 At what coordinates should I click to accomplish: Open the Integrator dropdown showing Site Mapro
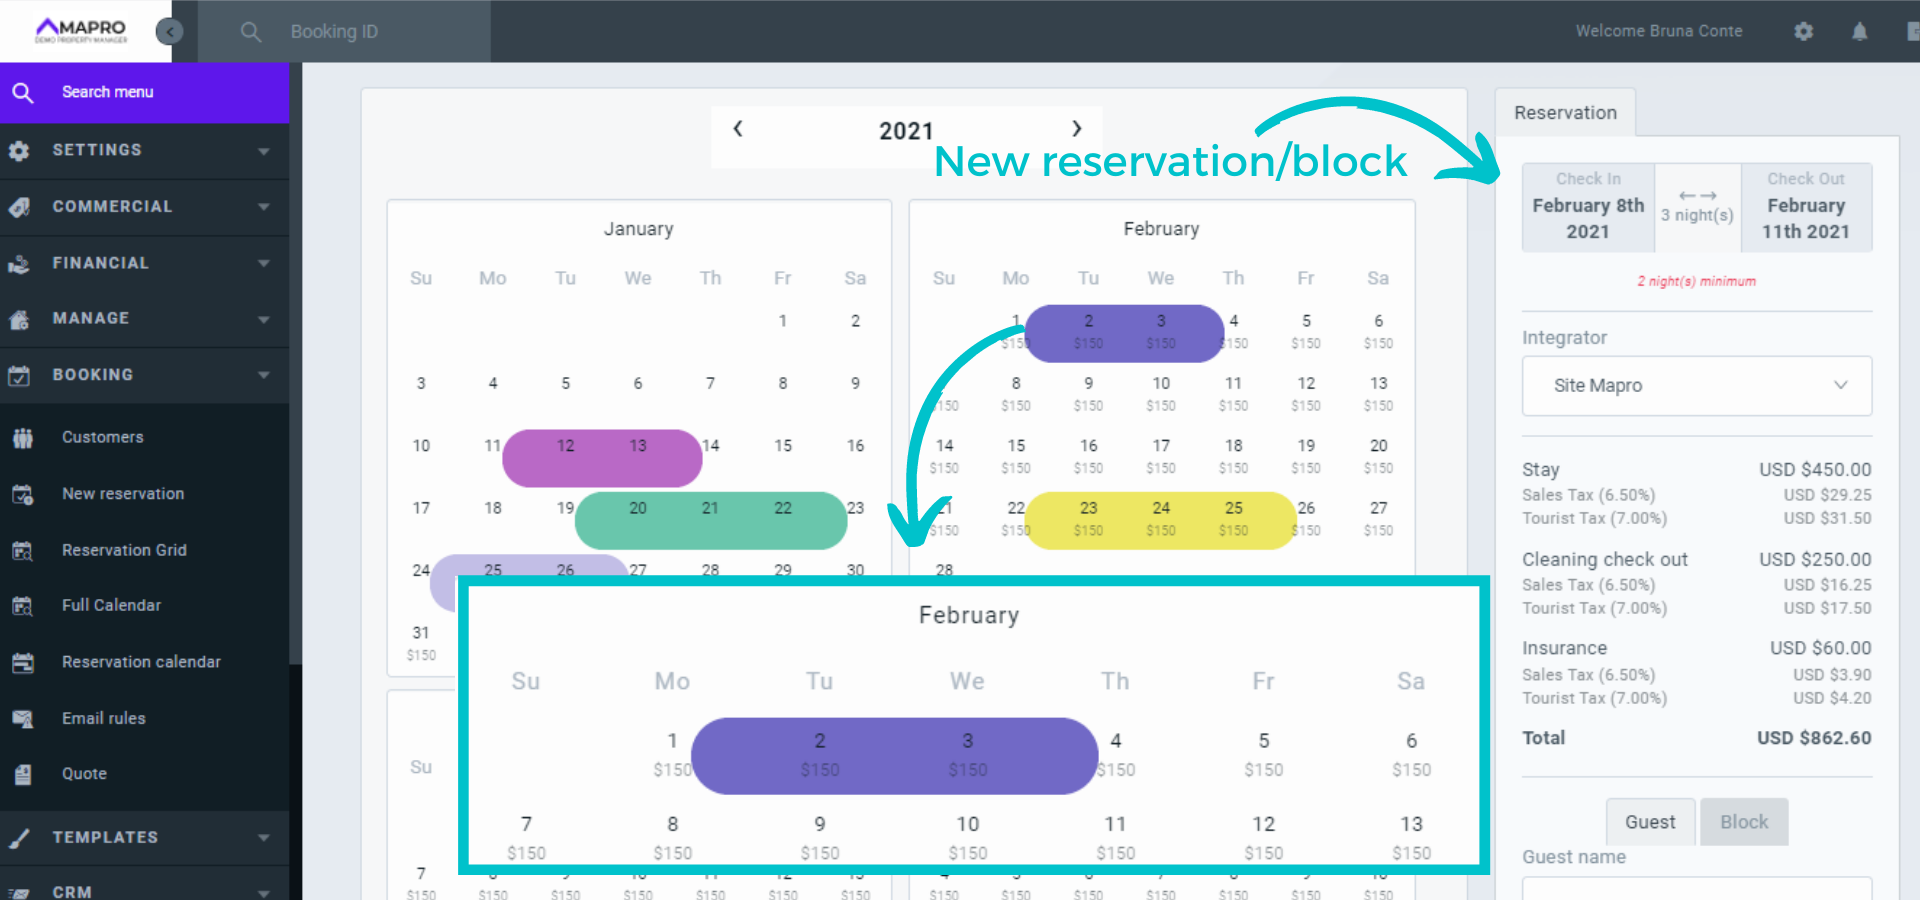point(1696,386)
